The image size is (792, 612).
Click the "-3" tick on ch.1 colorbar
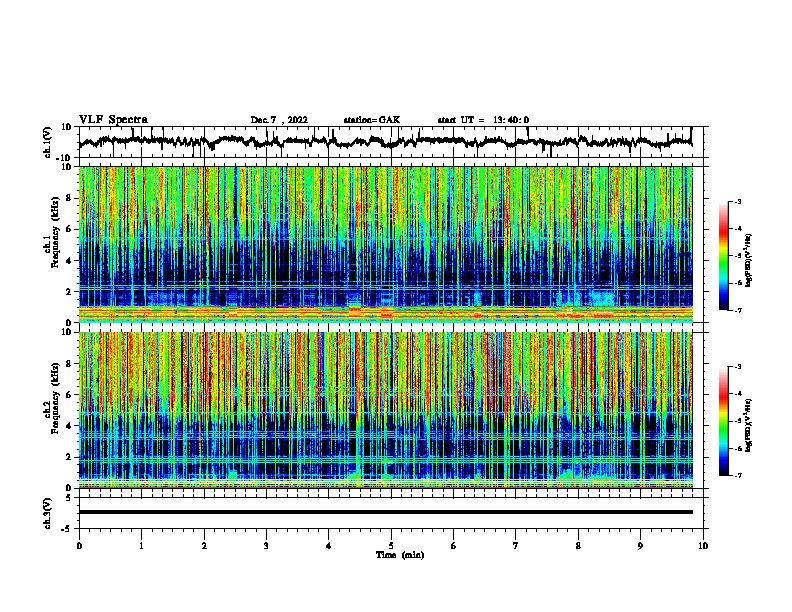pos(737,201)
